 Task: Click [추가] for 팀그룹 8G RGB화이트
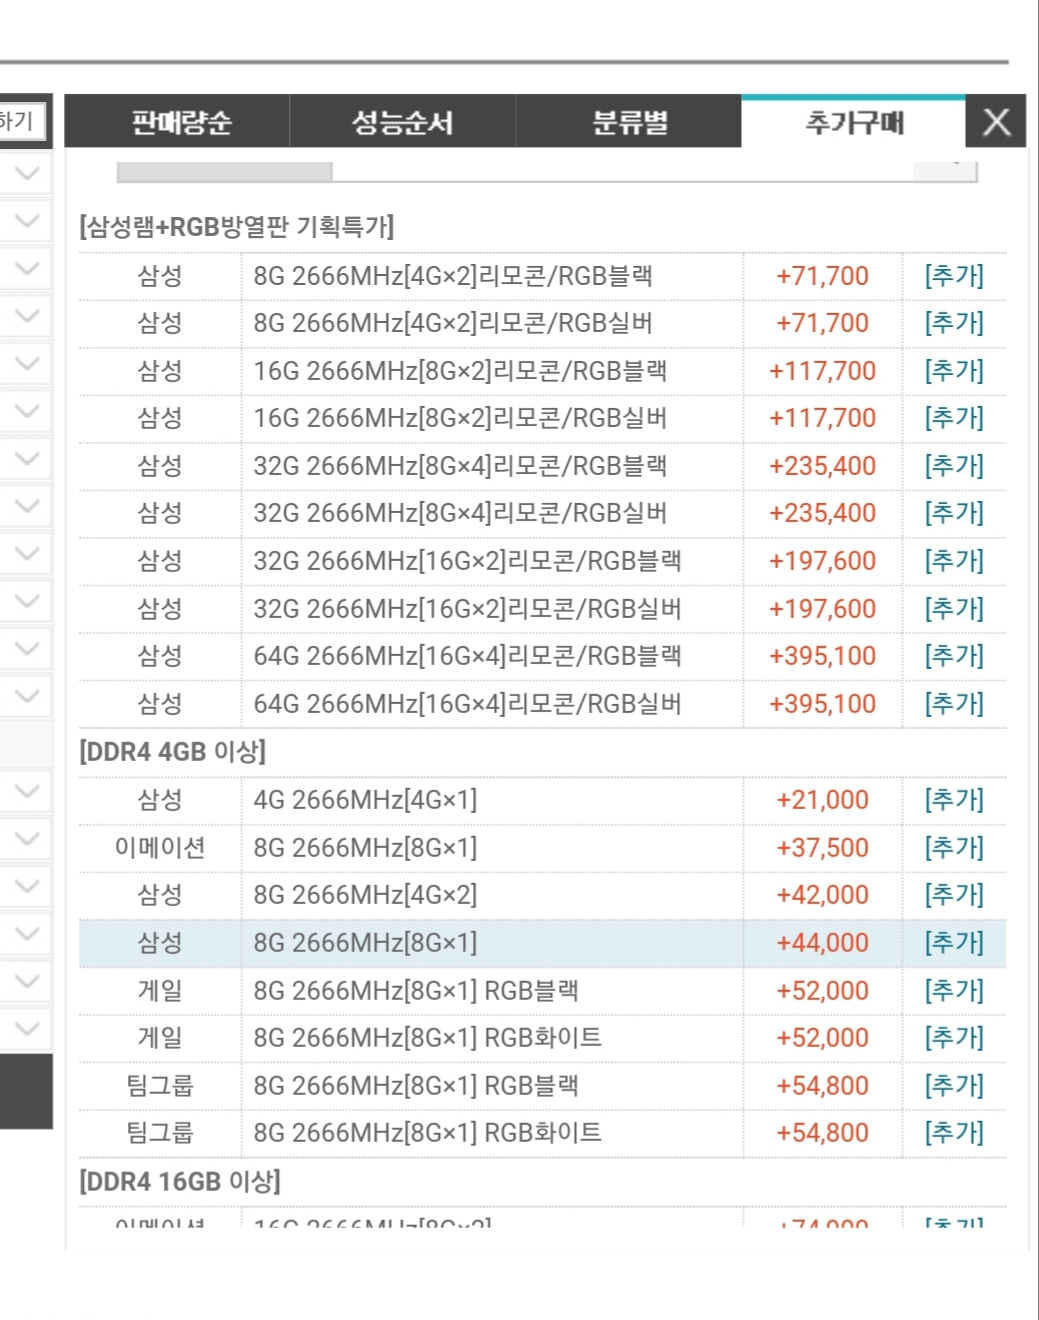pos(954,1133)
